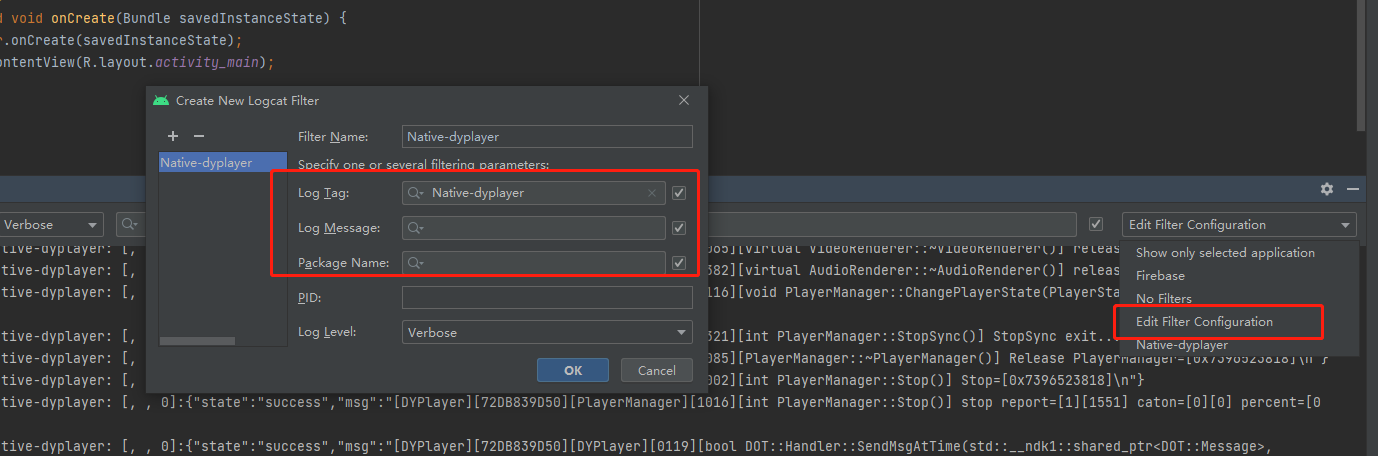
Task: Open the Log Level Verbose dropdown in dialog
Action: [547, 332]
